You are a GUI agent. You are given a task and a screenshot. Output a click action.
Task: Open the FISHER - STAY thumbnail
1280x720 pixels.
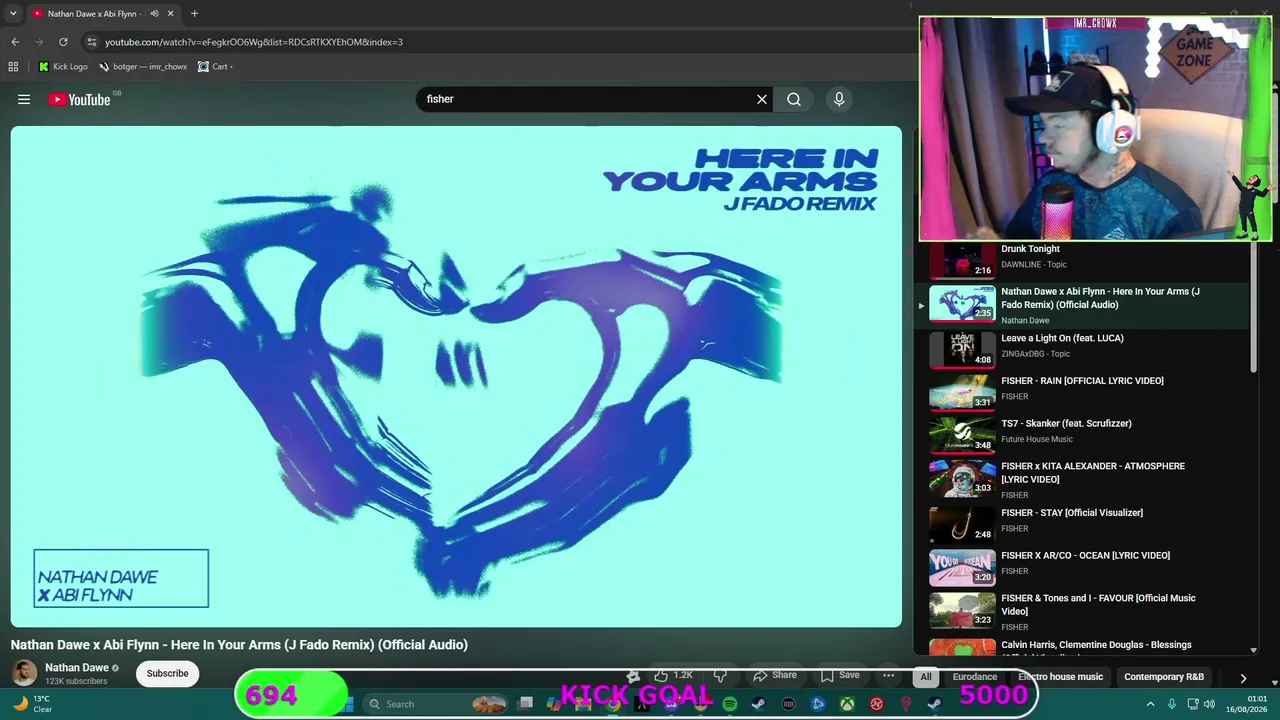coord(962,524)
